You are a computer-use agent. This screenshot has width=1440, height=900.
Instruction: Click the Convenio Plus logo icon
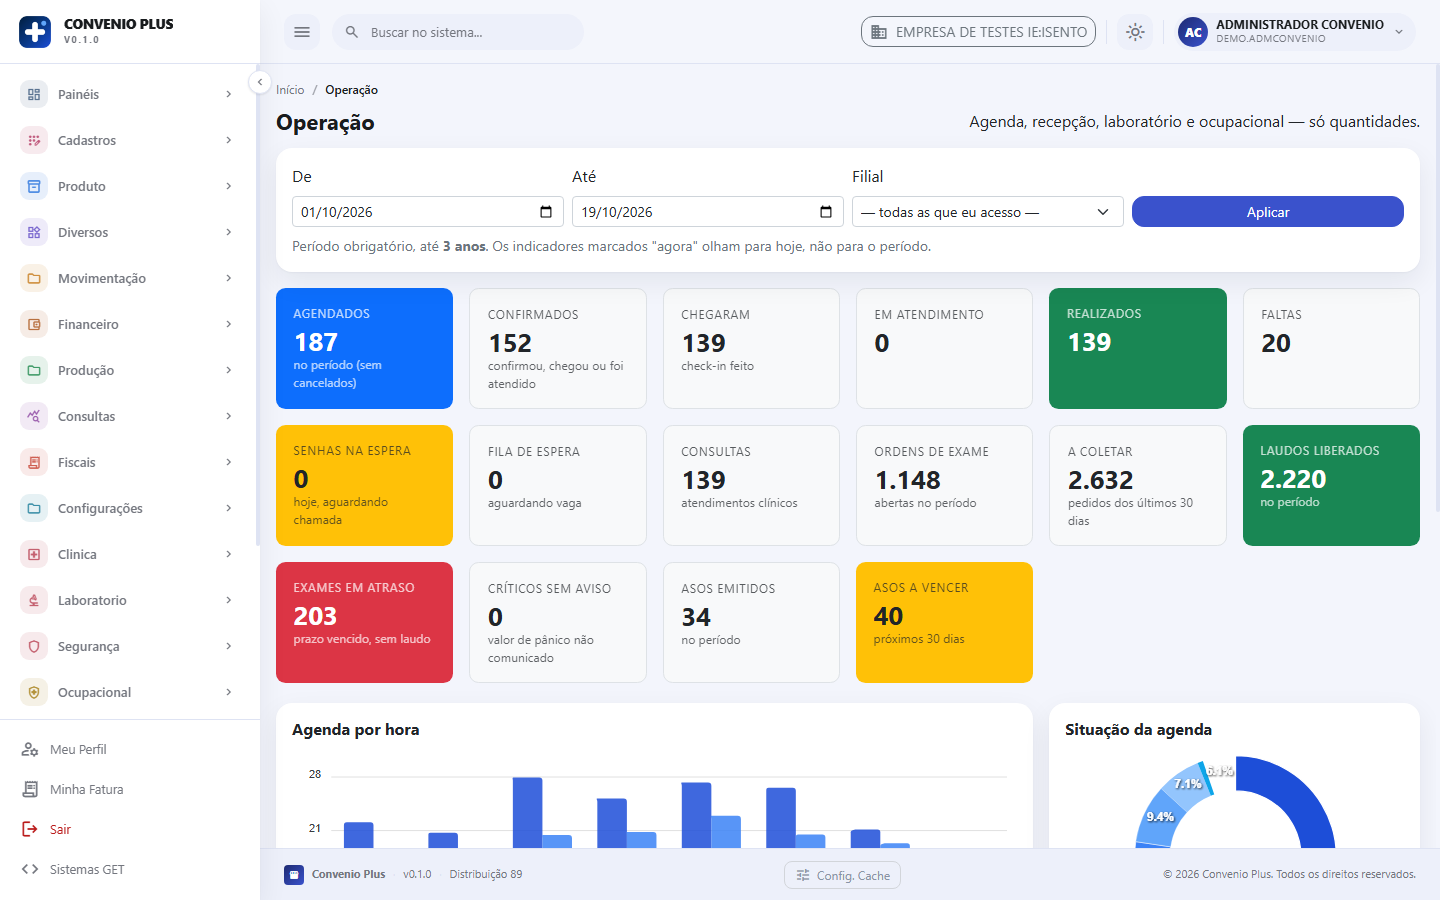[x=35, y=32]
